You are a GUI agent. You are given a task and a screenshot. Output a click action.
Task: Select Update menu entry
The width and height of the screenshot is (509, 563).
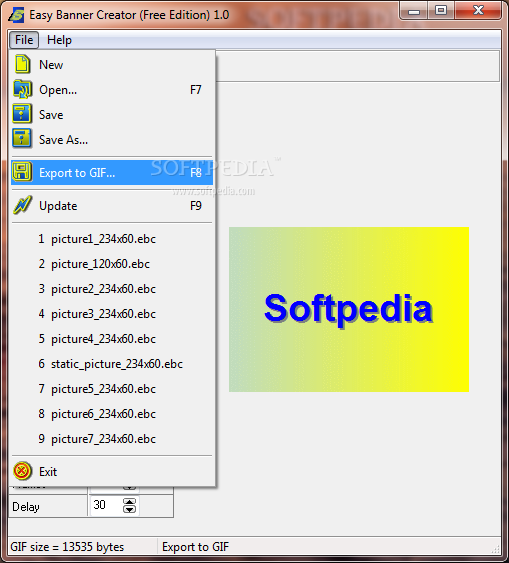coord(112,206)
